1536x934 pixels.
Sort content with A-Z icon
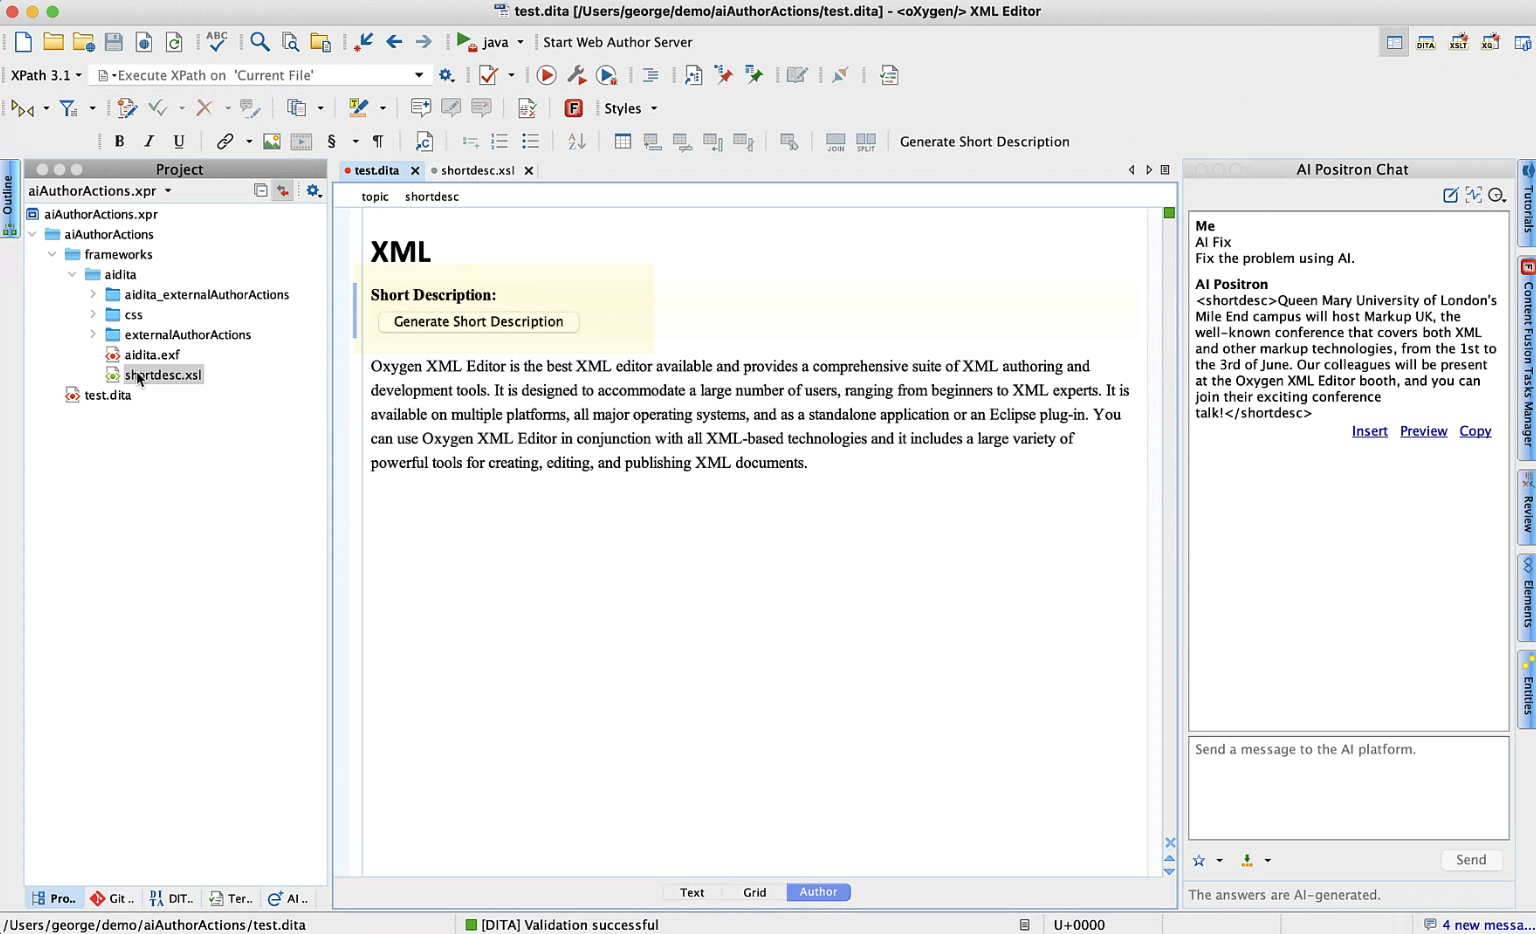pos(576,141)
